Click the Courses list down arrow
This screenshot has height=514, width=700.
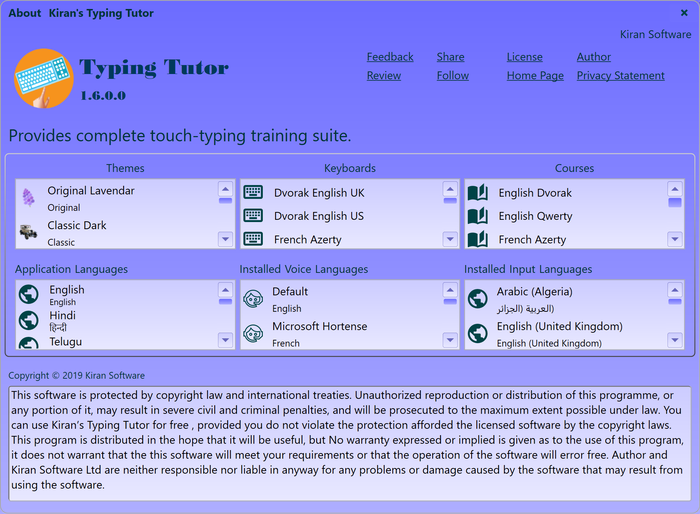[675, 239]
